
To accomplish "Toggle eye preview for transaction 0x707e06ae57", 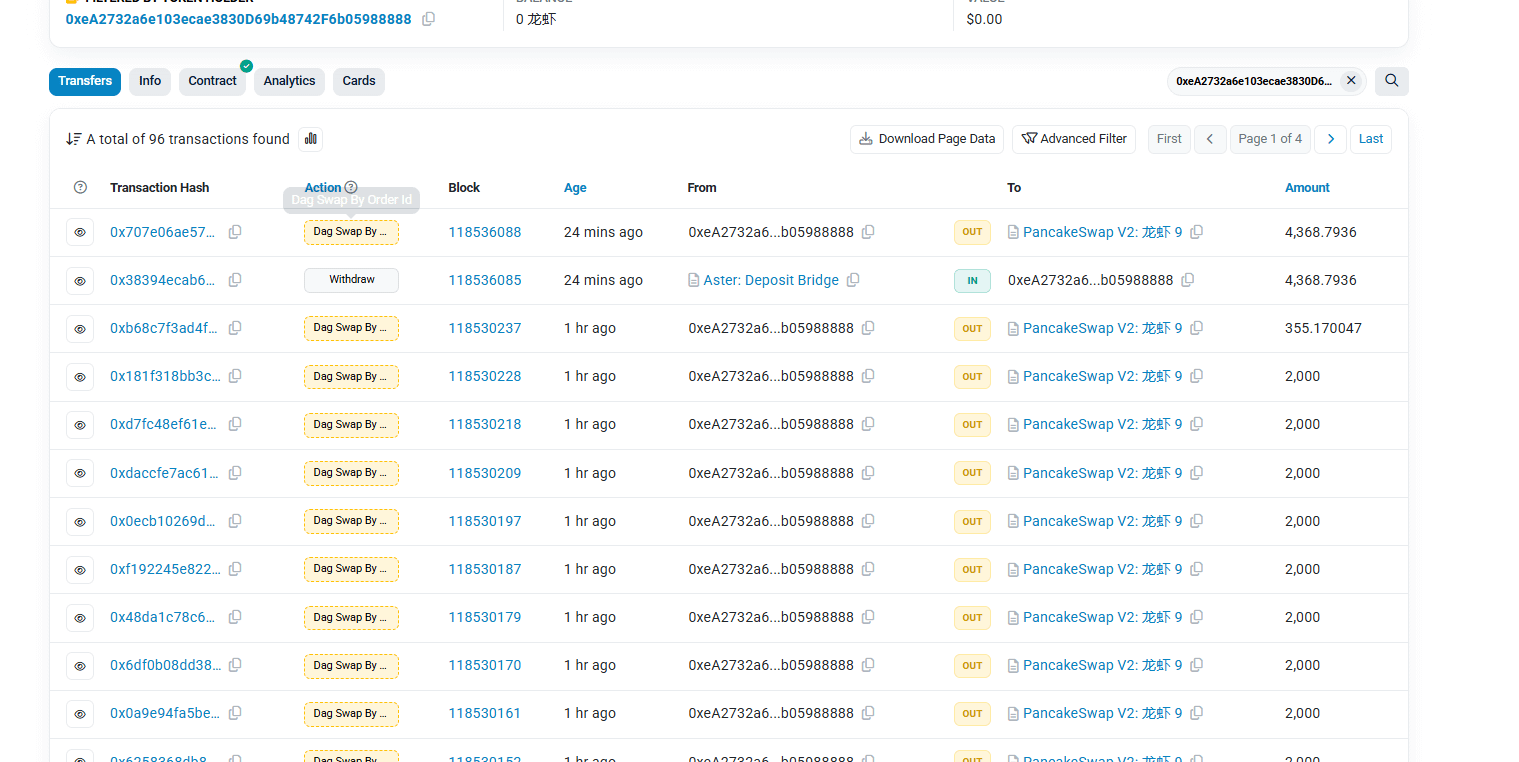I will [80, 232].
